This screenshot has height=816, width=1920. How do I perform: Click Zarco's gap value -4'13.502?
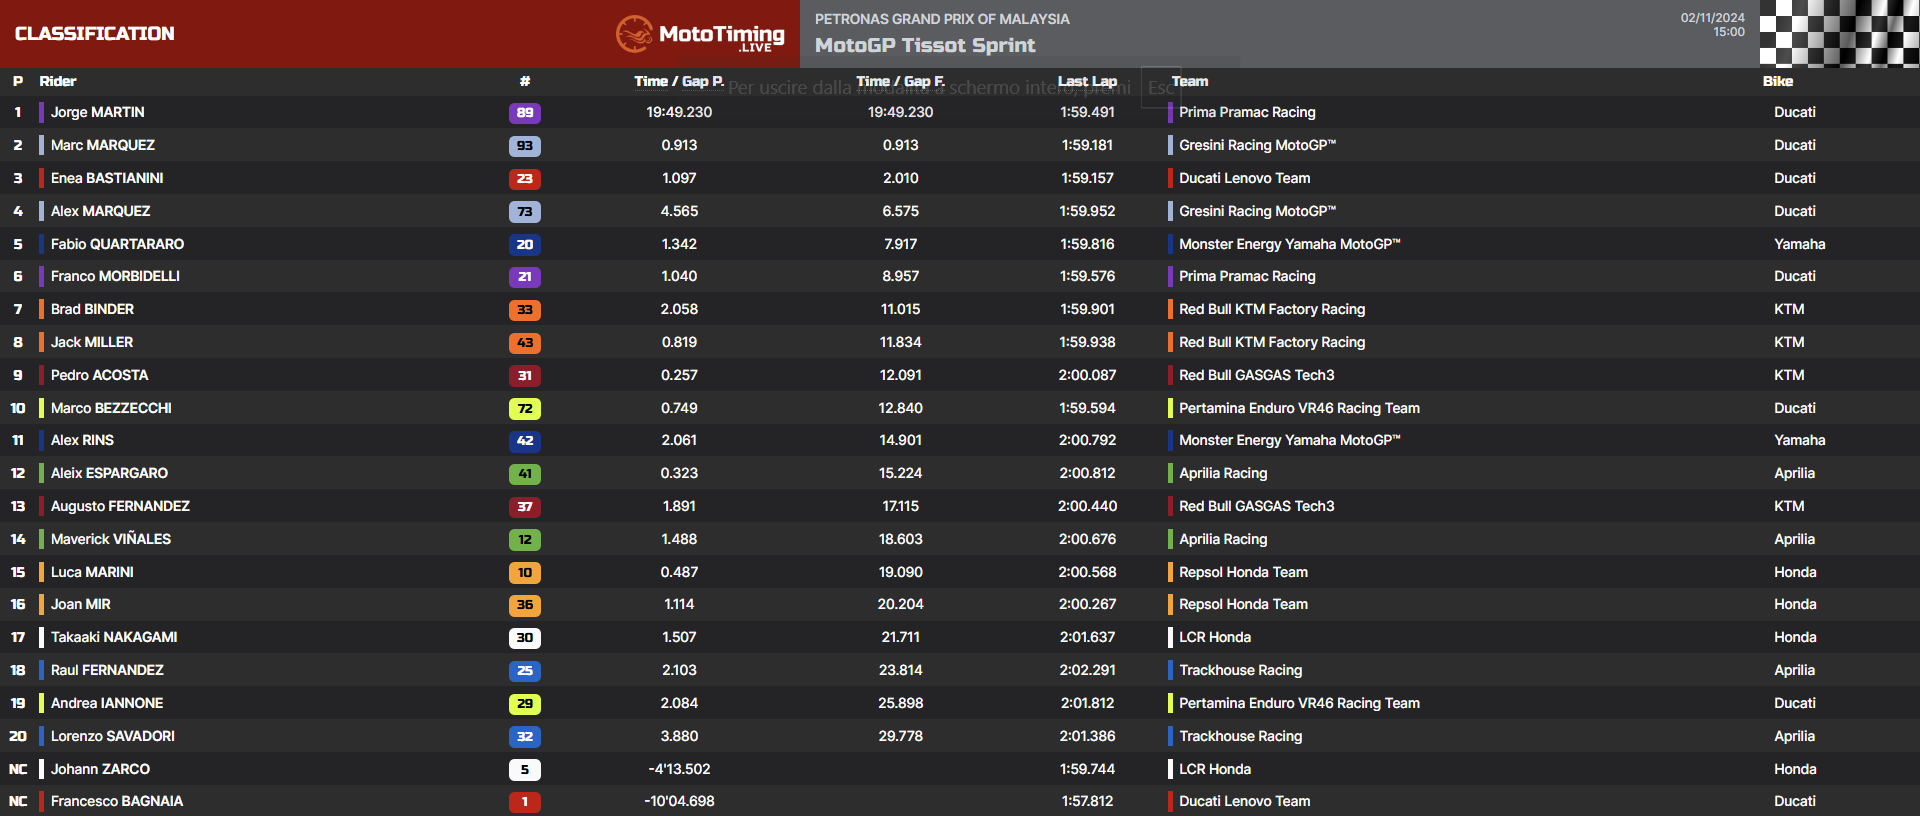pos(679,769)
